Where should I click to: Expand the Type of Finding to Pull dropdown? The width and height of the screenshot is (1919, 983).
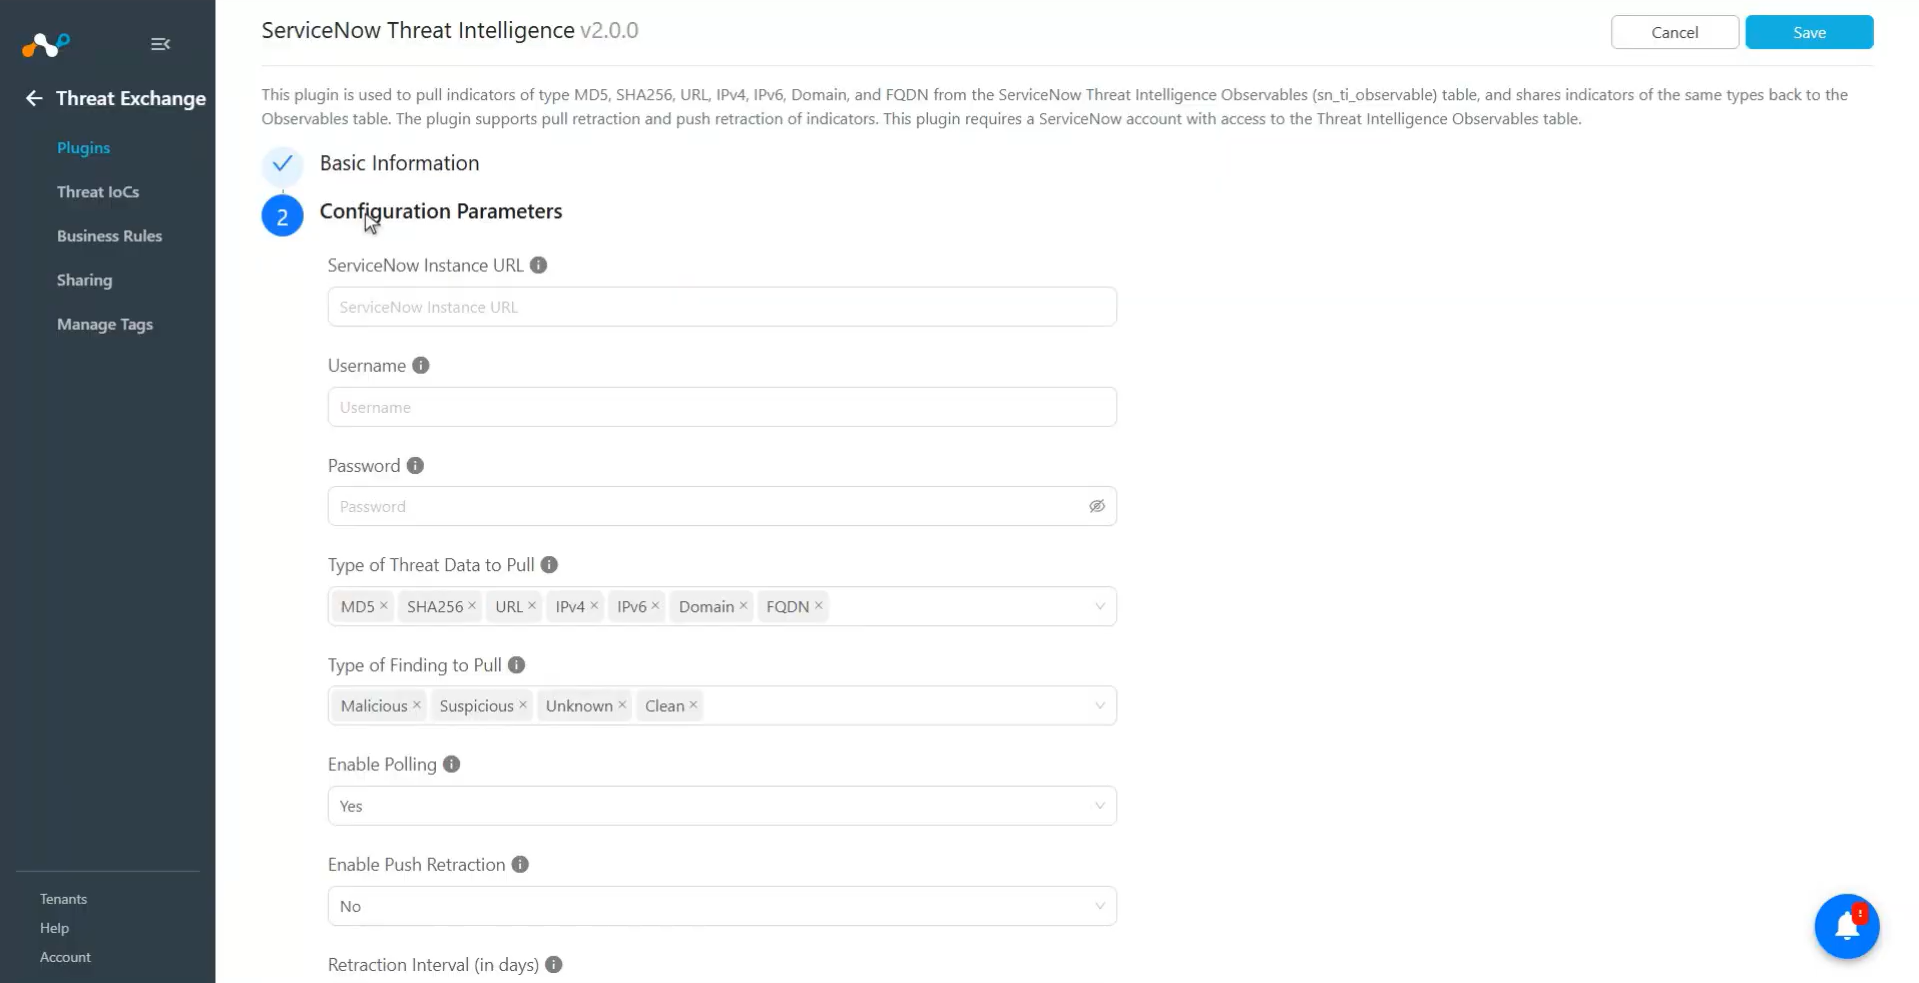point(1099,706)
